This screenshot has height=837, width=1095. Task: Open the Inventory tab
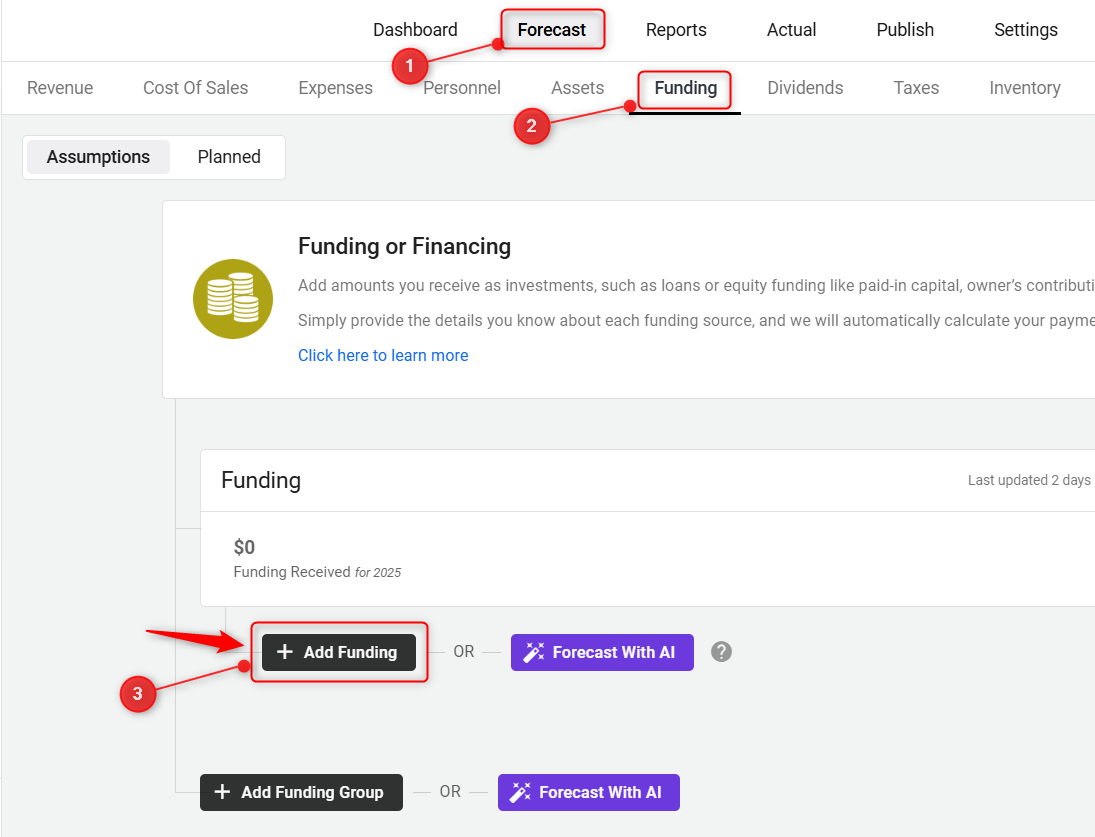tap(1024, 88)
